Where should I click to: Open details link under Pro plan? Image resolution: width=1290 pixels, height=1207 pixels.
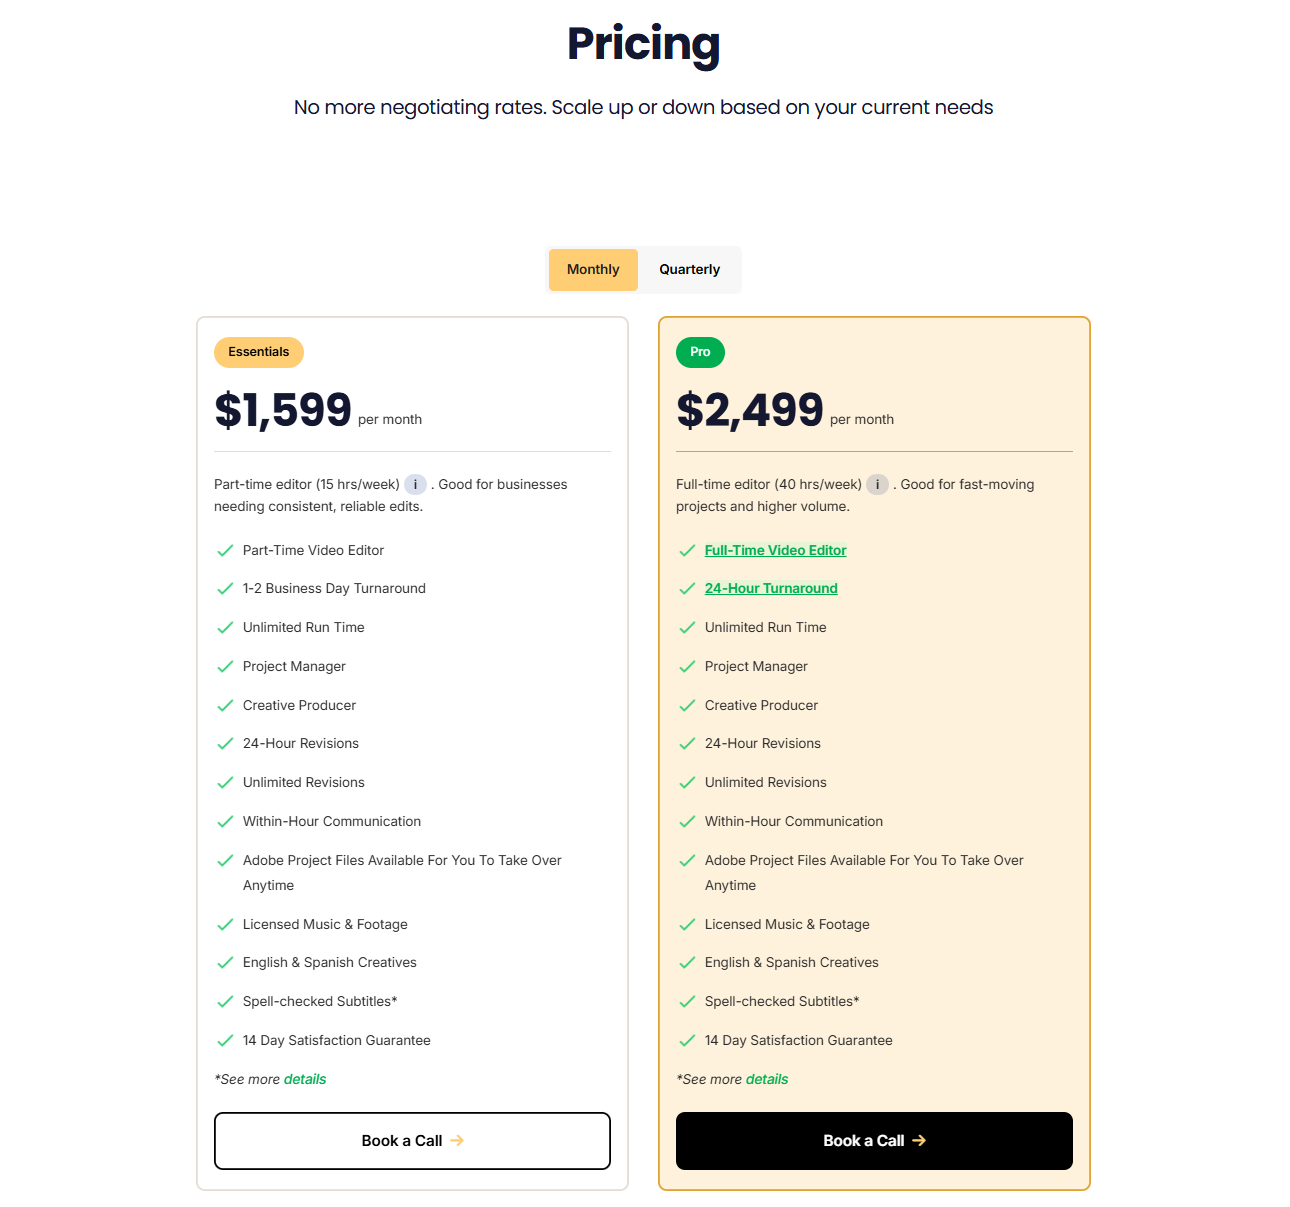tap(767, 1080)
